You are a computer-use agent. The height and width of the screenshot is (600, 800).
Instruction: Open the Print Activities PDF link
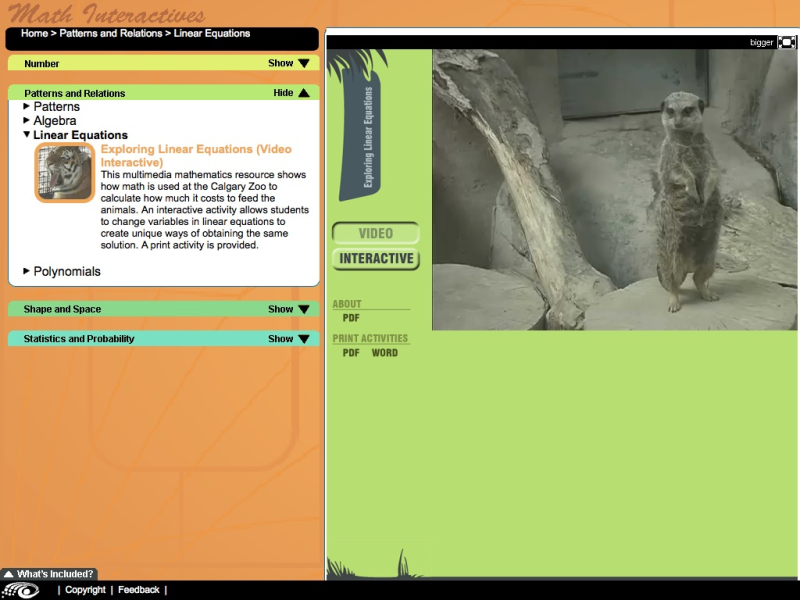pos(351,353)
